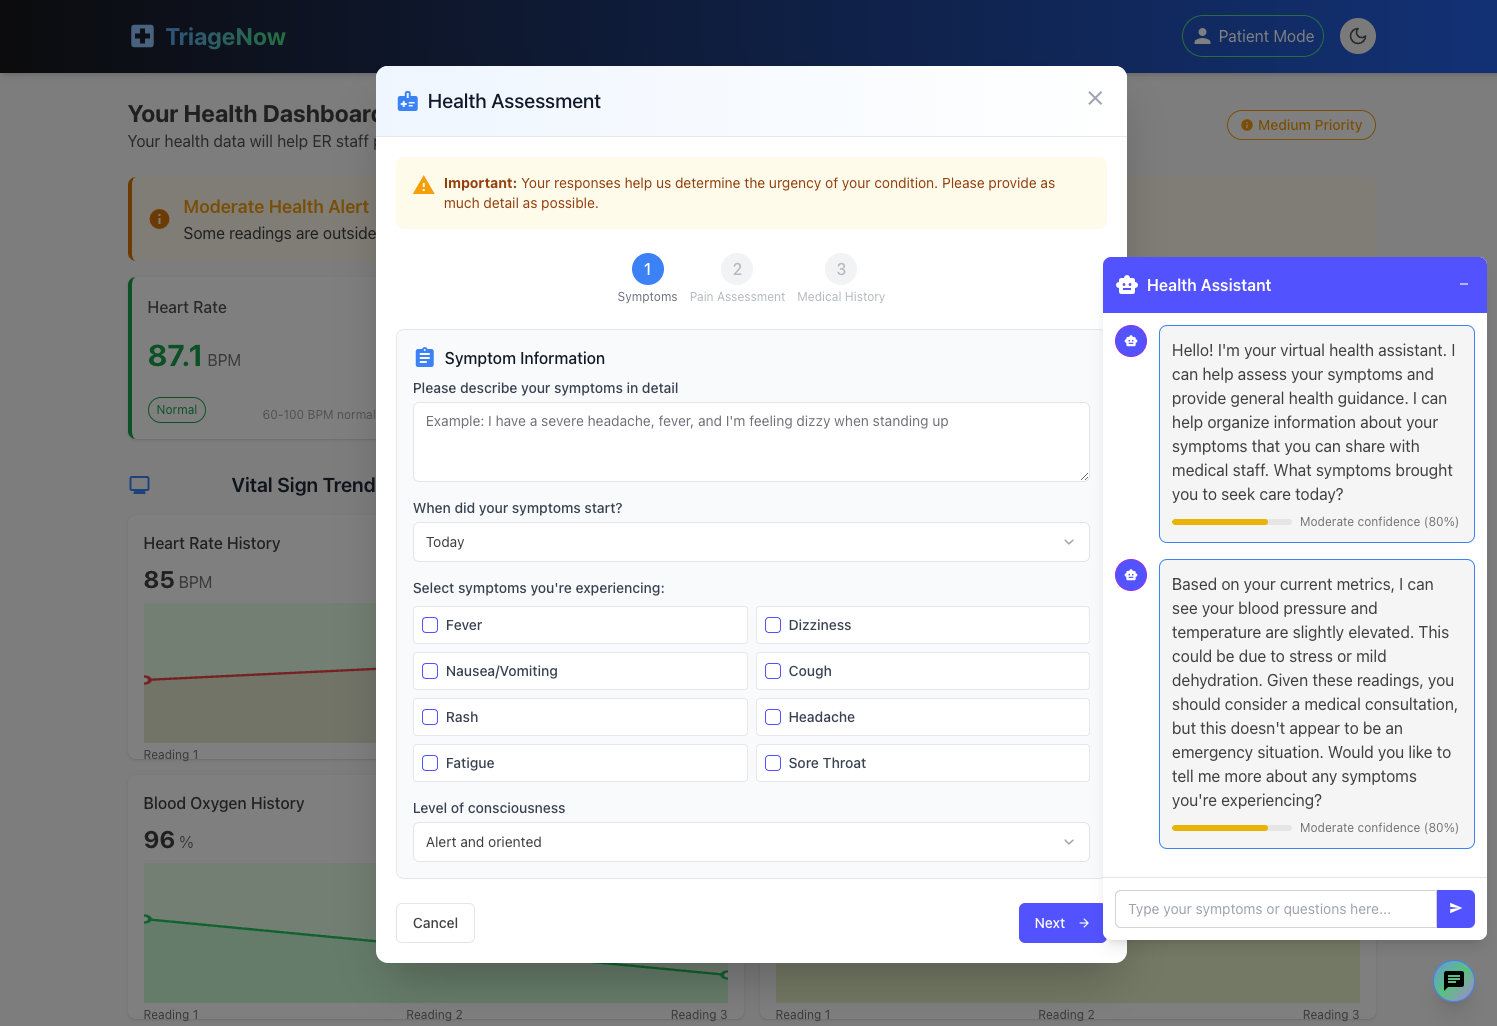
Task: Send the chat message with paper plane icon
Action: pos(1456,909)
